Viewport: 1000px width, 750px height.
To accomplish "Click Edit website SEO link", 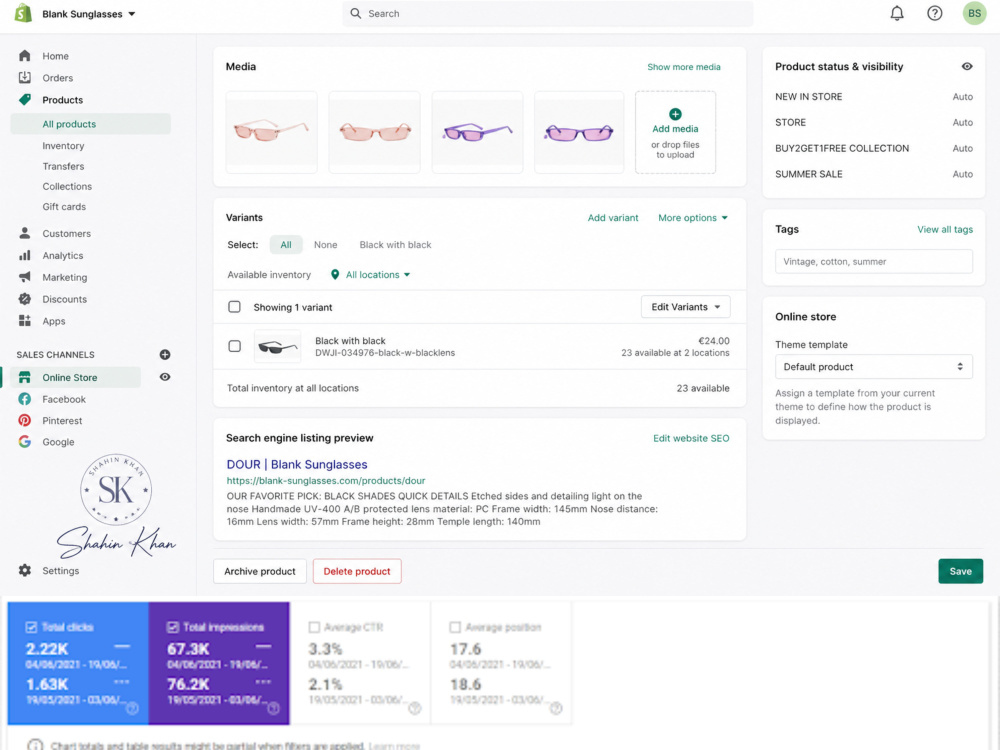I will coord(691,439).
